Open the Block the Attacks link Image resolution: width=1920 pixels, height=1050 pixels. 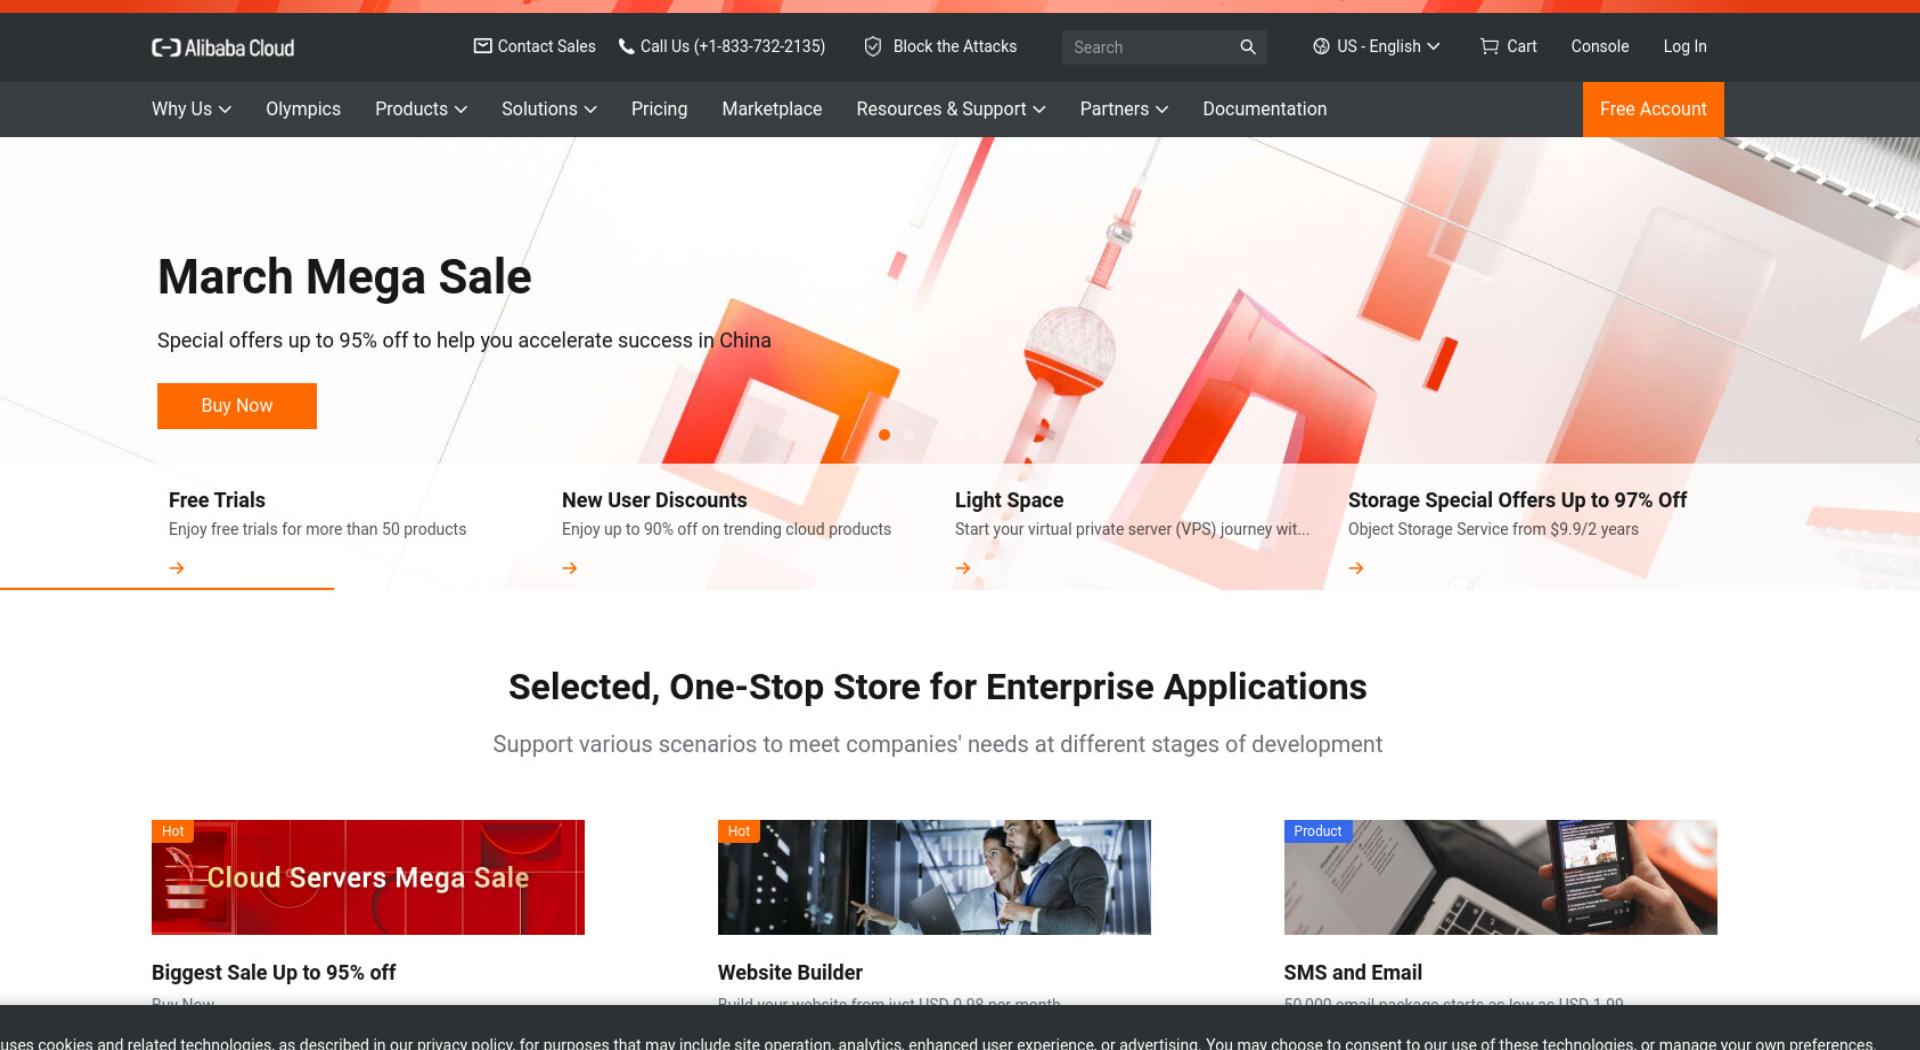940,46
